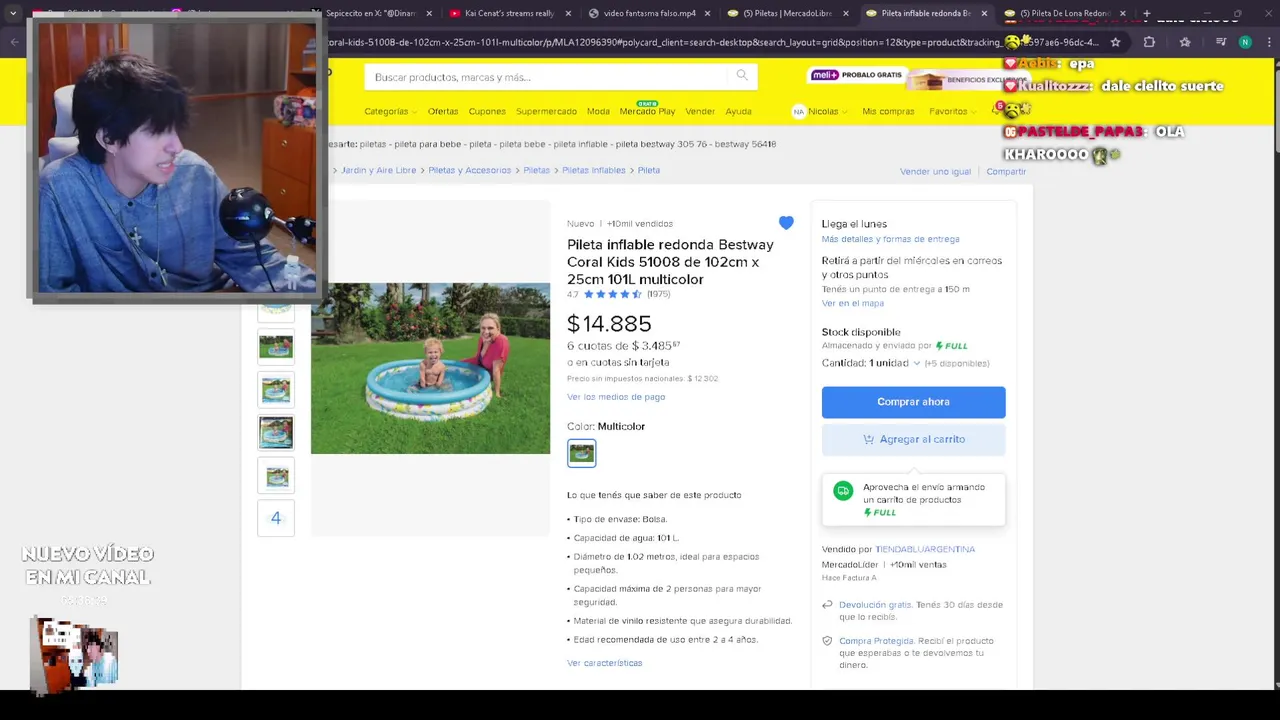The width and height of the screenshot is (1280, 720).
Task: Click the Meli+ Probalo Gratis banner
Action: click(x=856, y=75)
